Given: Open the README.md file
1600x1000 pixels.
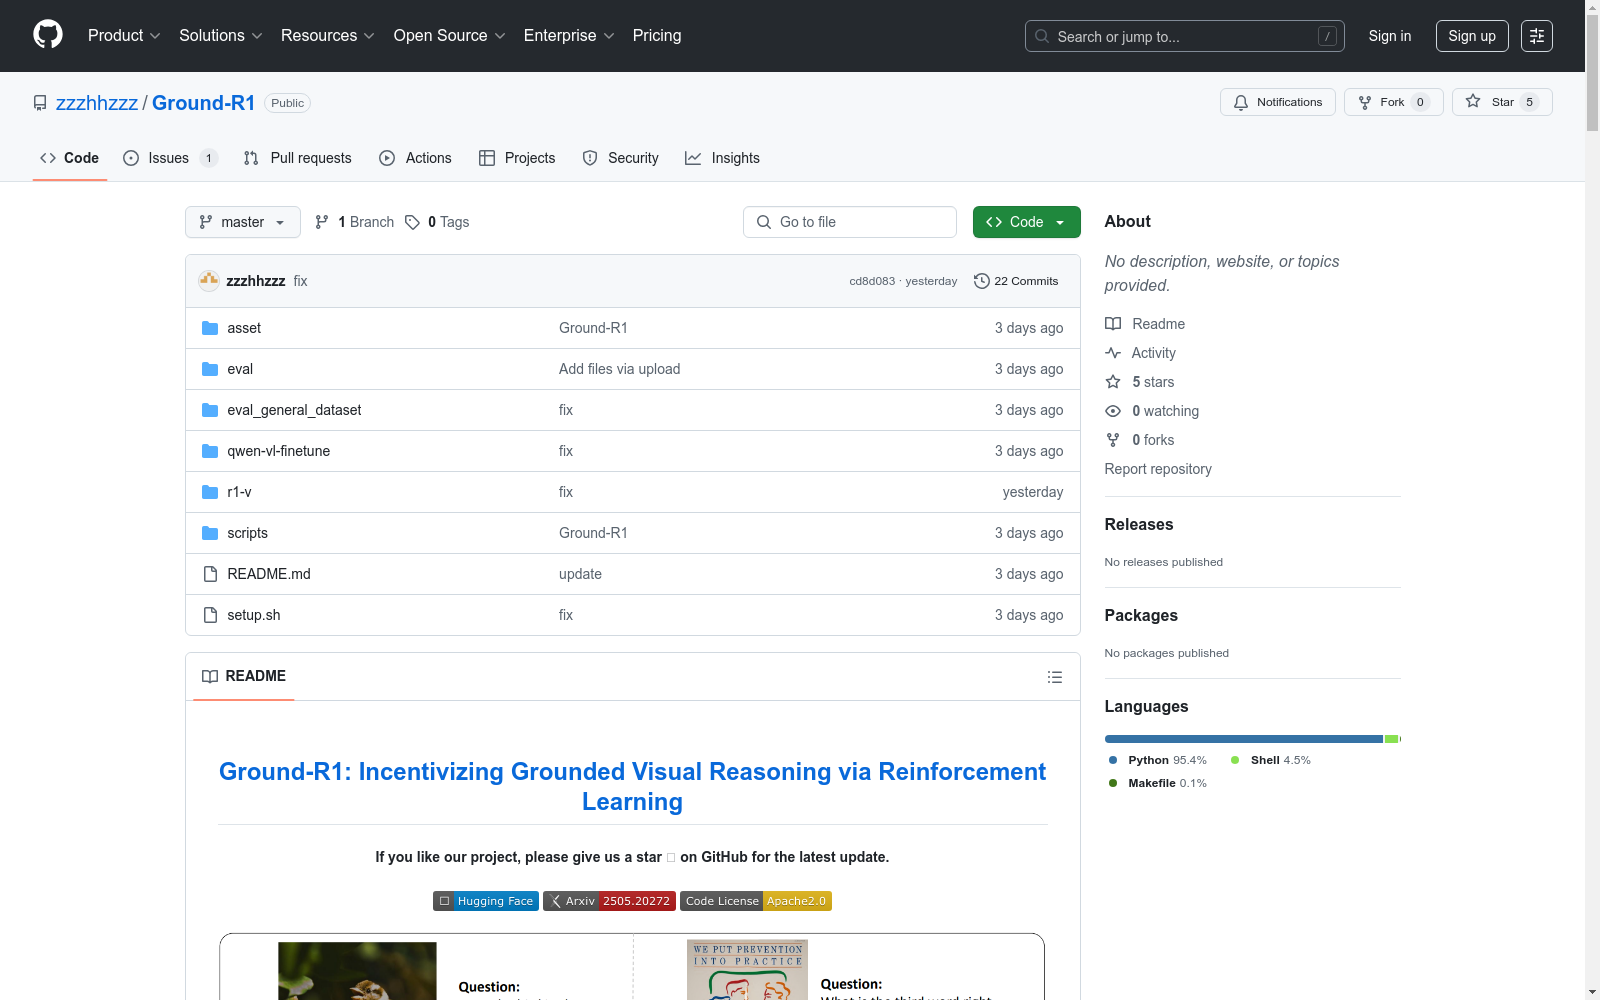Looking at the screenshot, I should coord(269,574).
